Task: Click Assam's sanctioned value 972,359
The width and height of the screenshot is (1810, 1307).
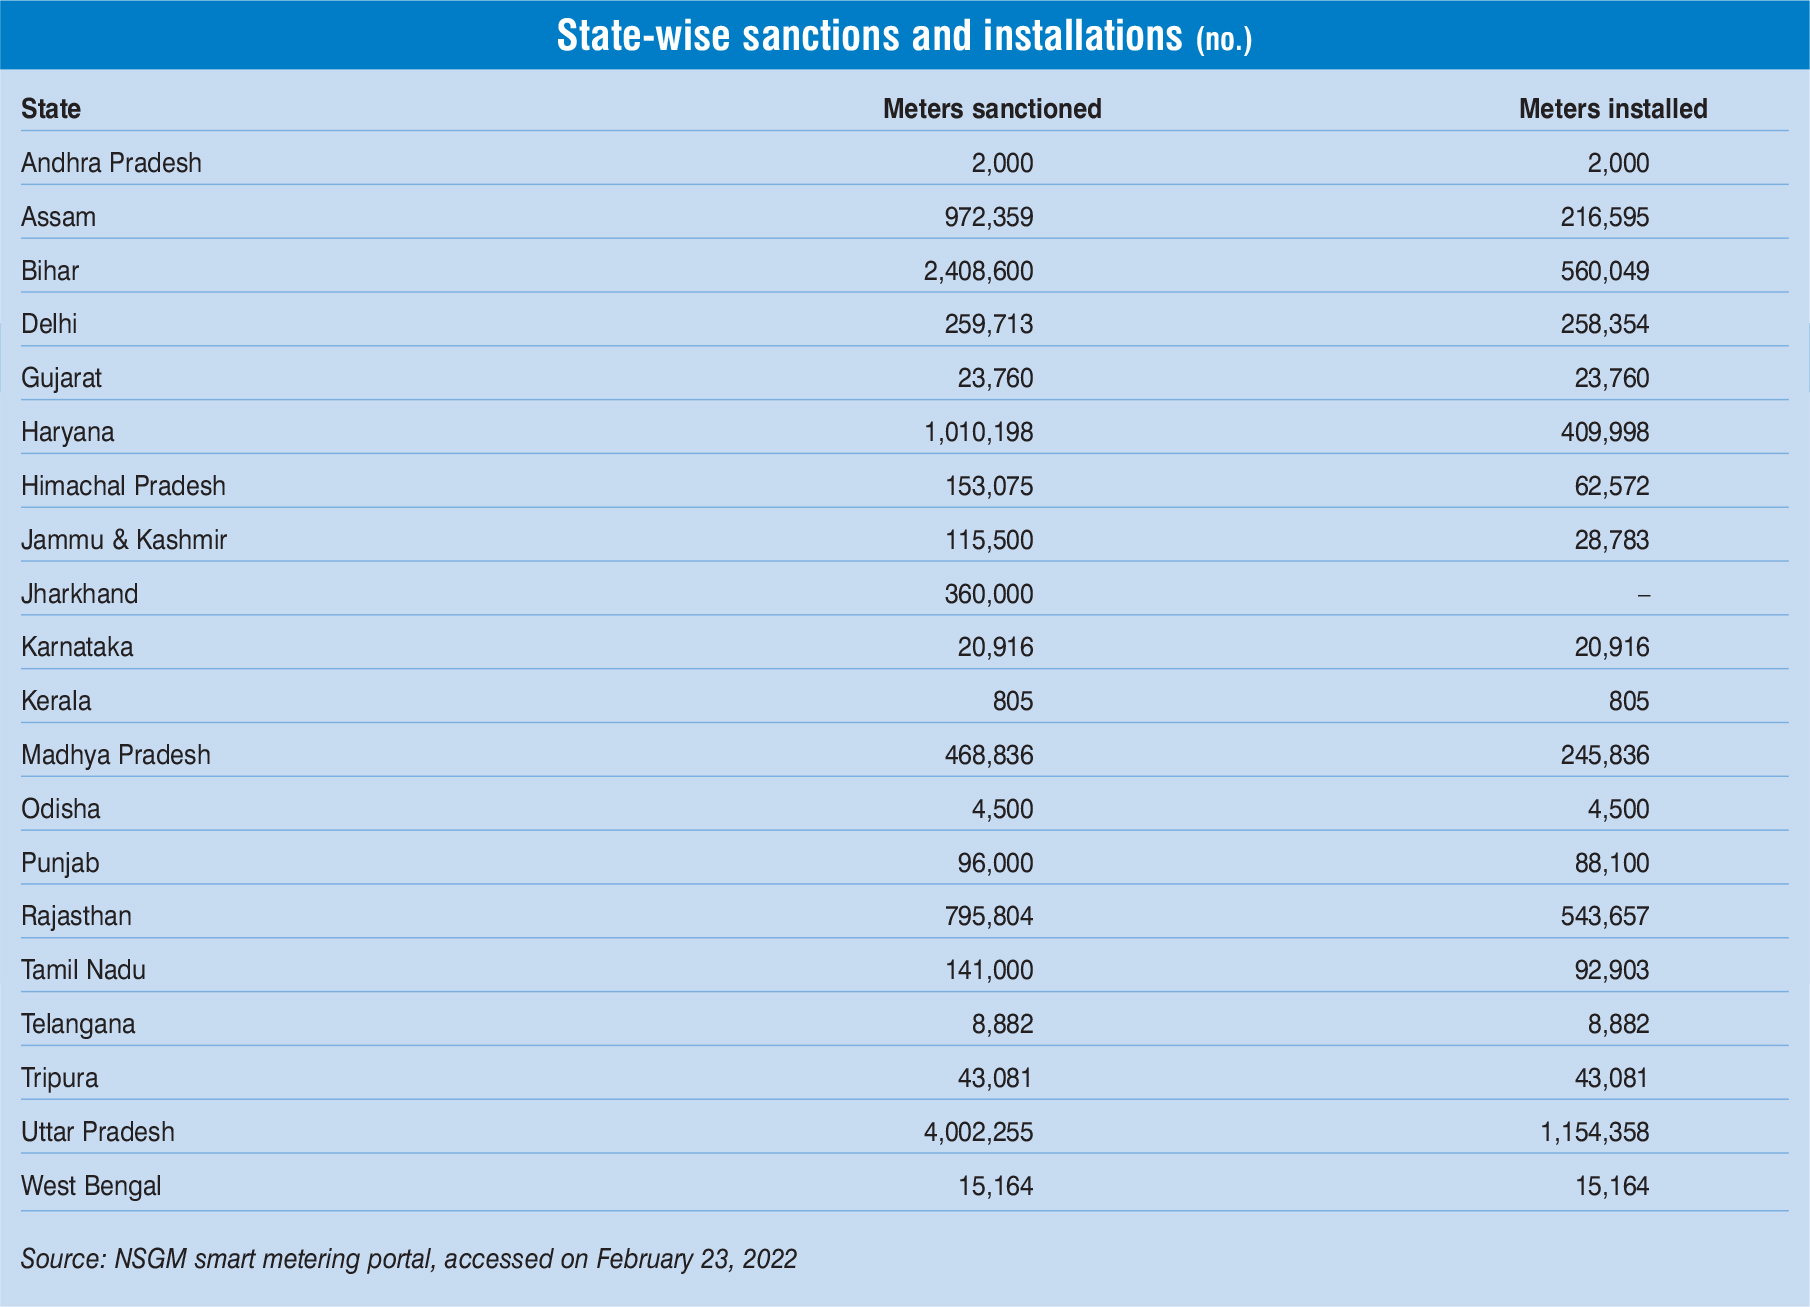Action: [x=988, y=217]
